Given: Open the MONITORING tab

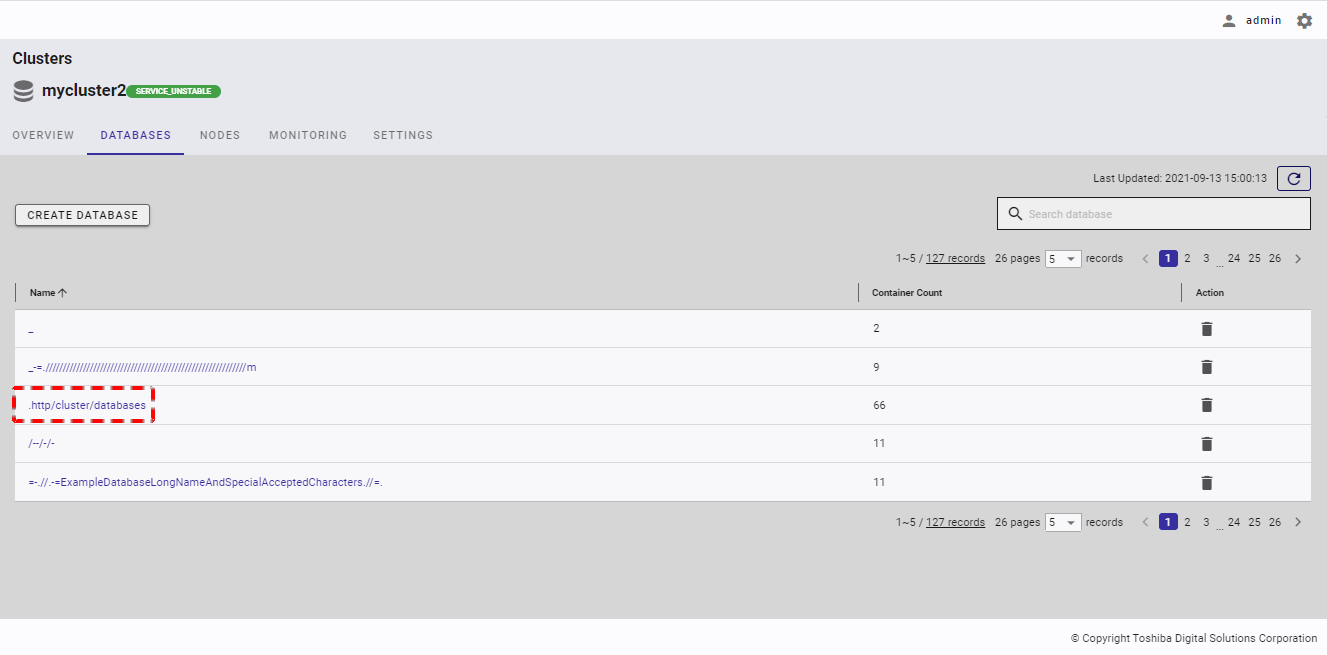Looking at the screenshot, I should 308,135.
